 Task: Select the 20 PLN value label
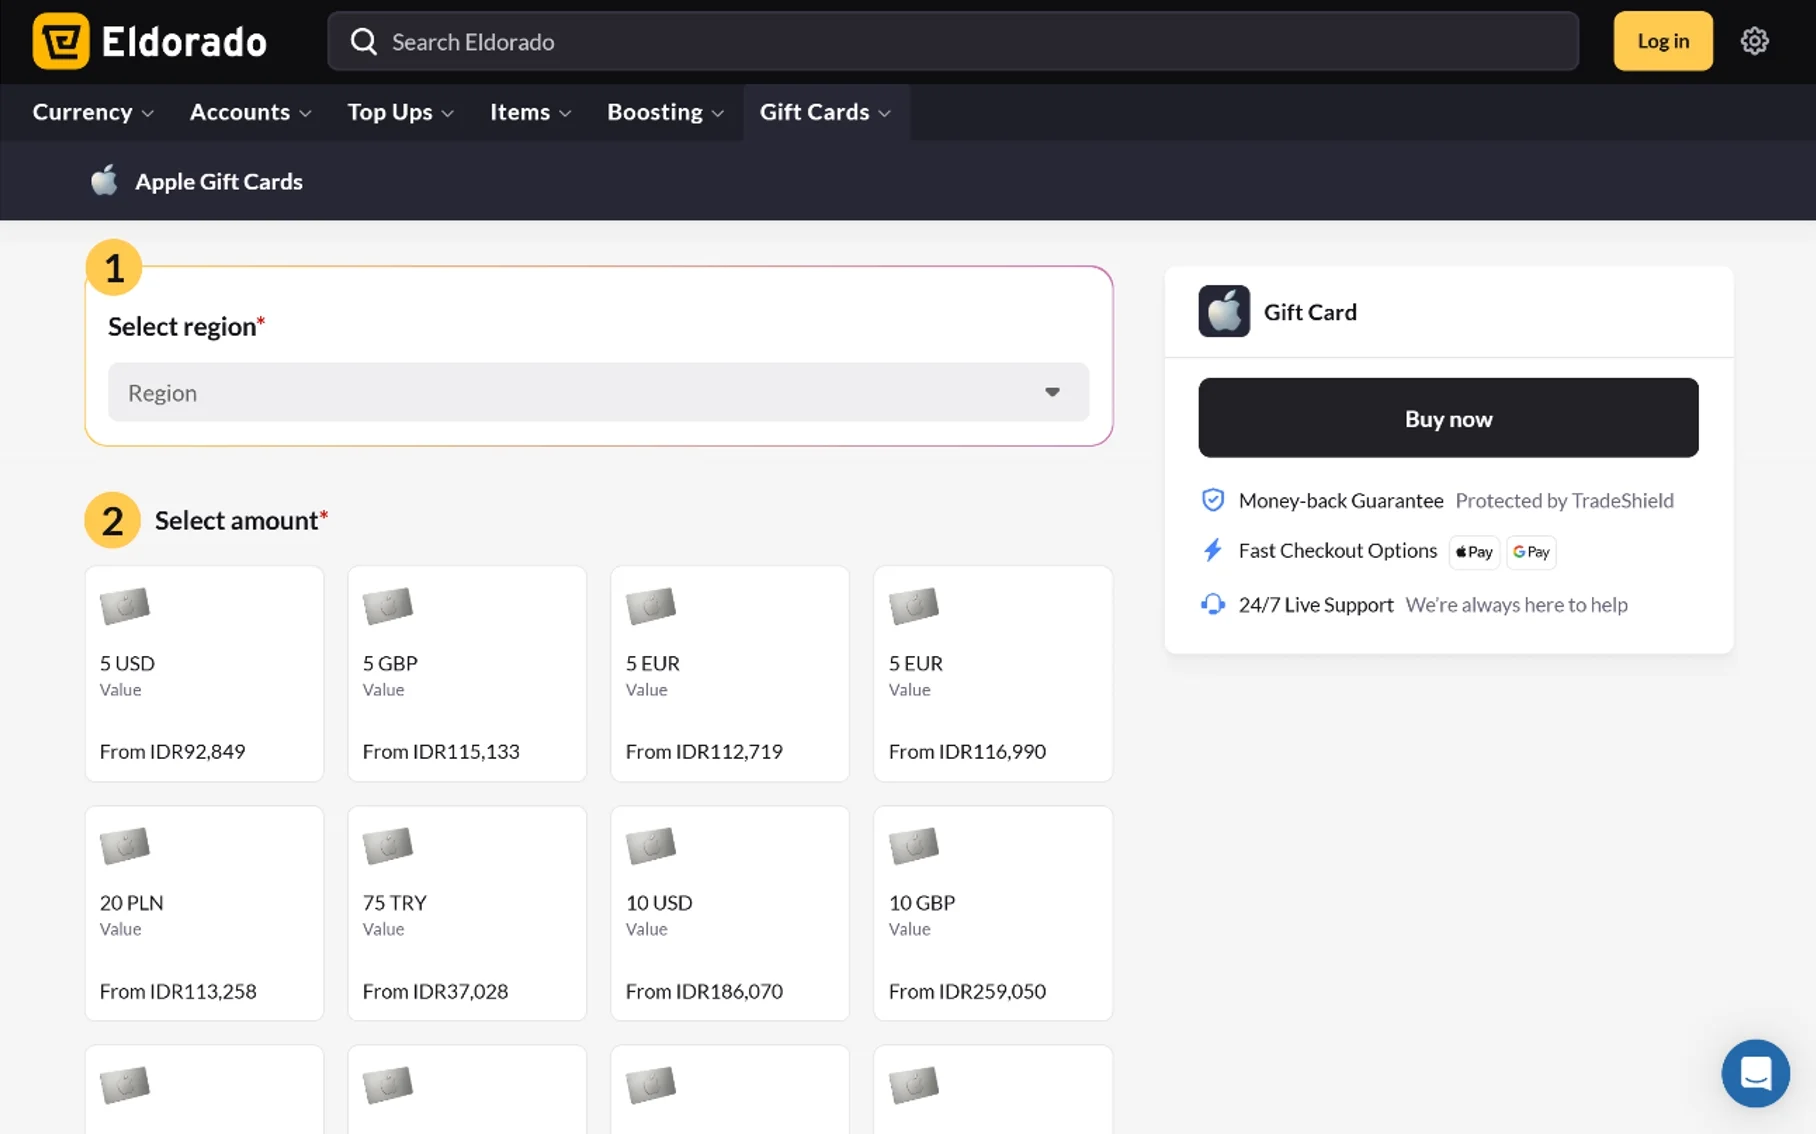click(x=131, y=902)
